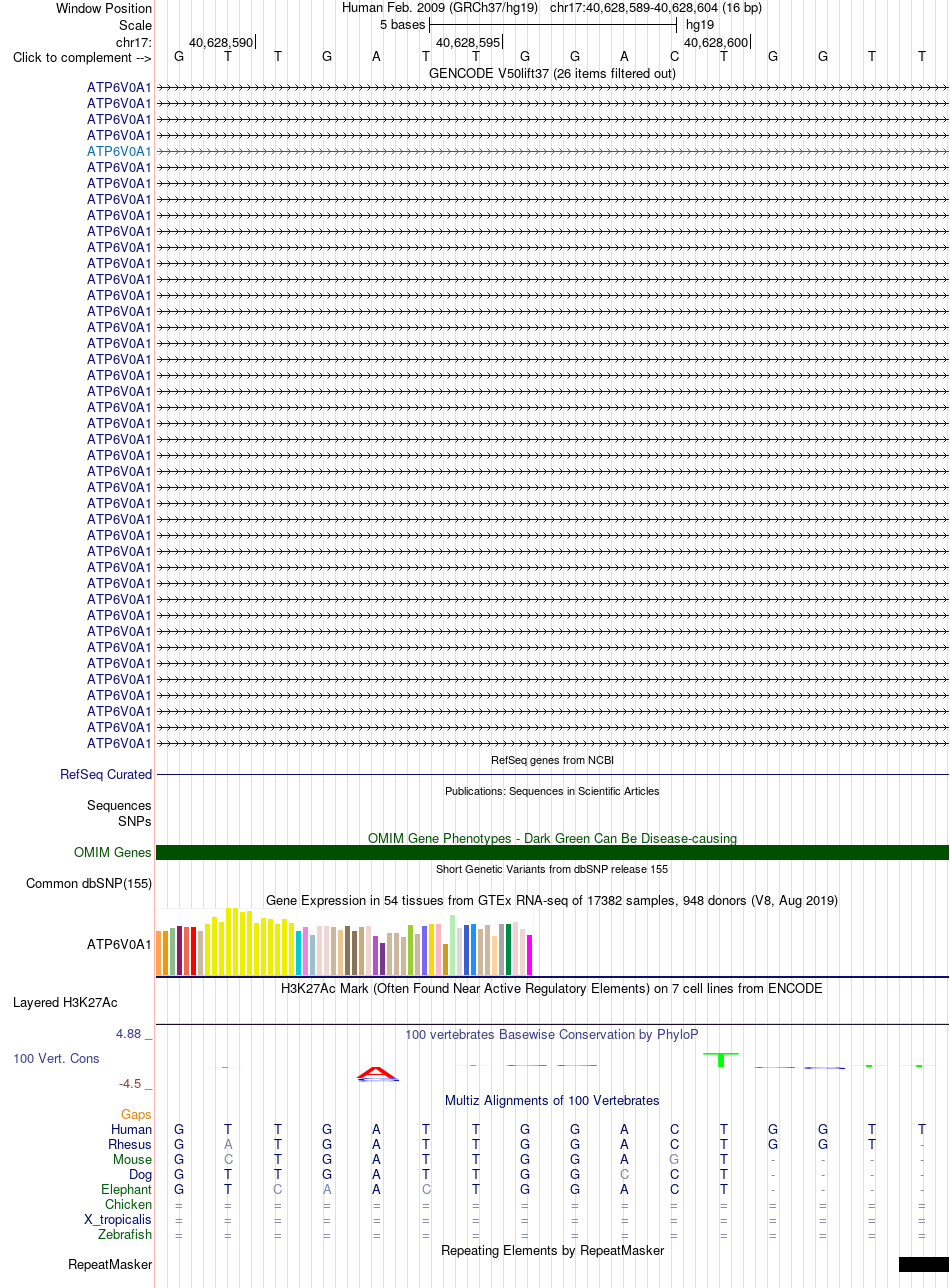Click the gray mismatch 'C' in the Dog row
This screenshot has width=950, height=1288.
(625, 1174)
